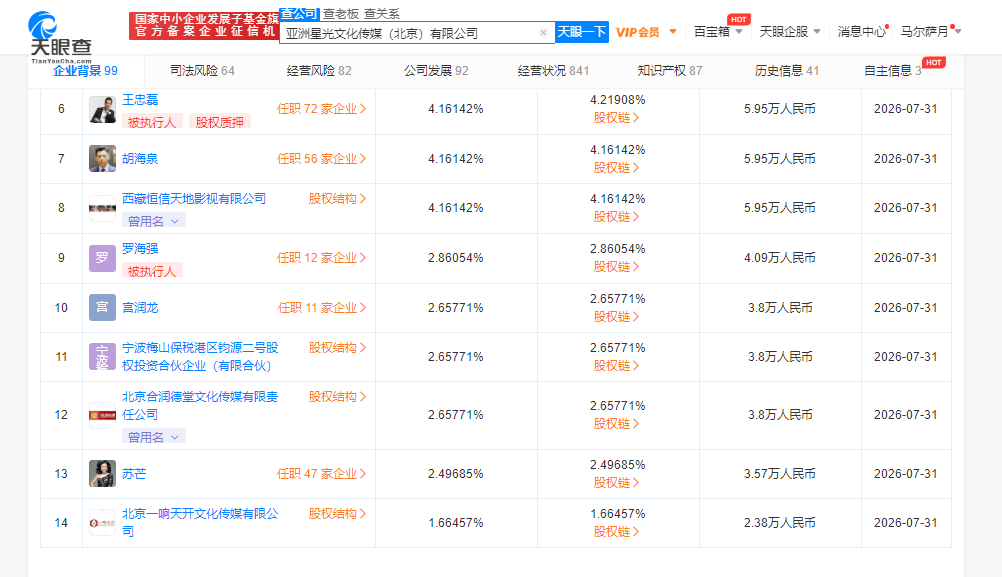Expand 曾用名 for 北京合润德堂文化传媒
Viewport: 1002px width, 577px height.
click(x=153, y=437)
